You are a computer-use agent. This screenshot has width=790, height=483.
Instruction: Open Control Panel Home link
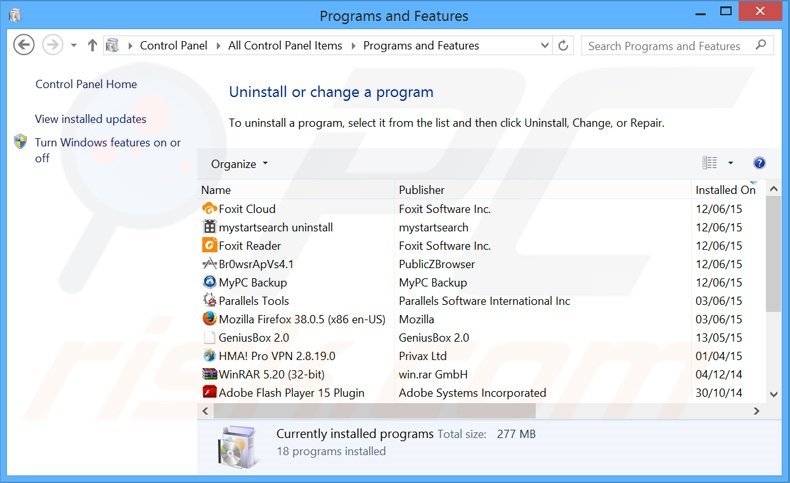coord(86,84)
